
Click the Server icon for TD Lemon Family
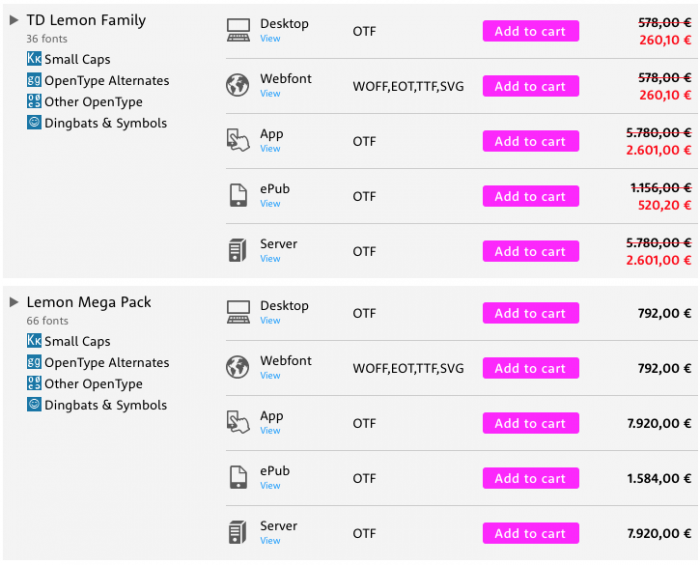click(238, 250)
